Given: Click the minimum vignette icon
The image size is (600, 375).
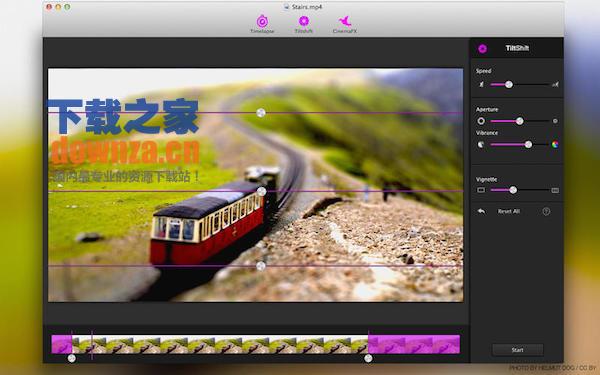Looking at the screenshot, I should pyautogui.click(x=481, y=190).
